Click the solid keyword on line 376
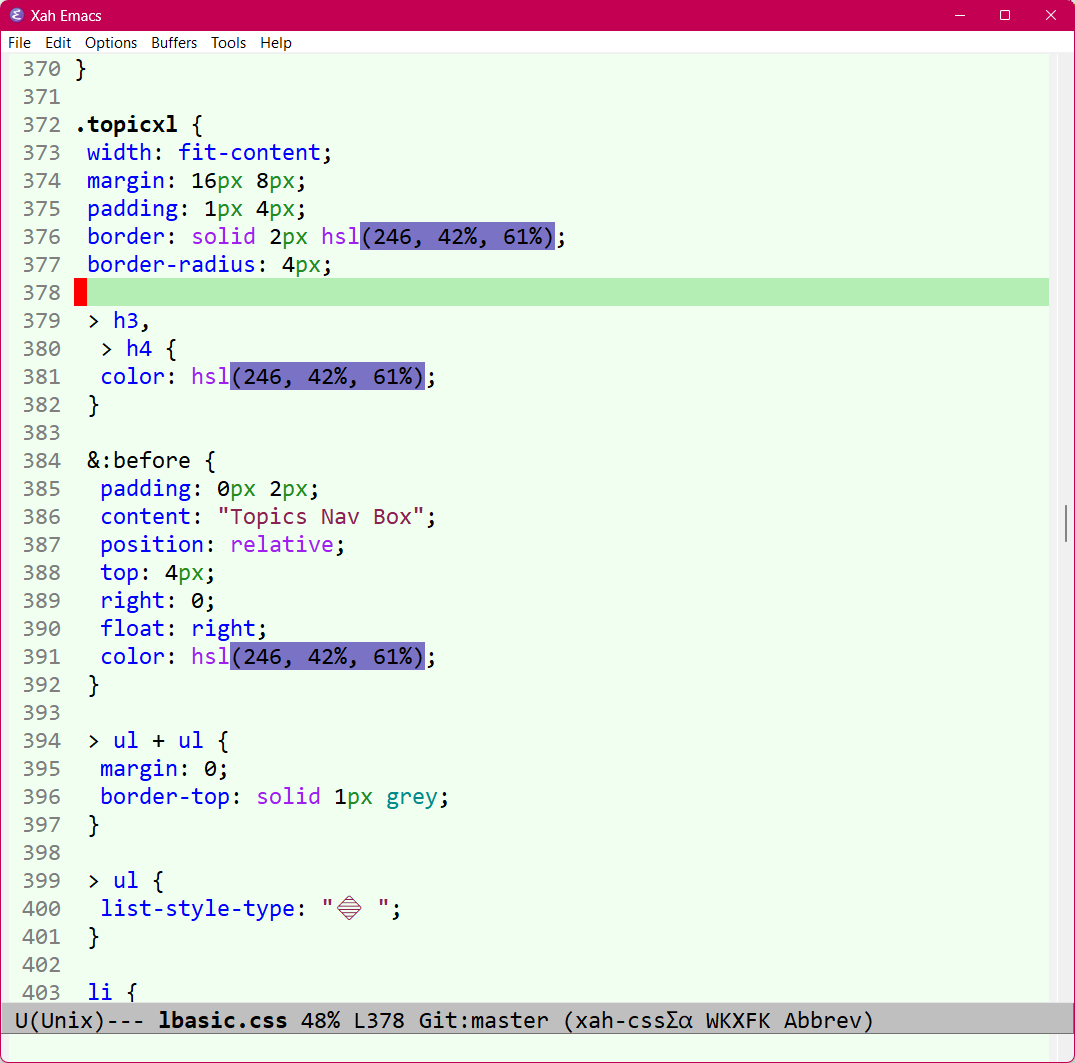This screenshot has width=1075, height=1063. pyautogui.click(x=224, y=237)
